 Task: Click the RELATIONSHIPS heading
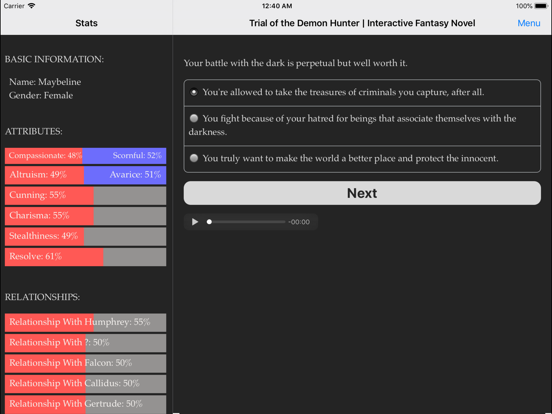coord(42,297)
